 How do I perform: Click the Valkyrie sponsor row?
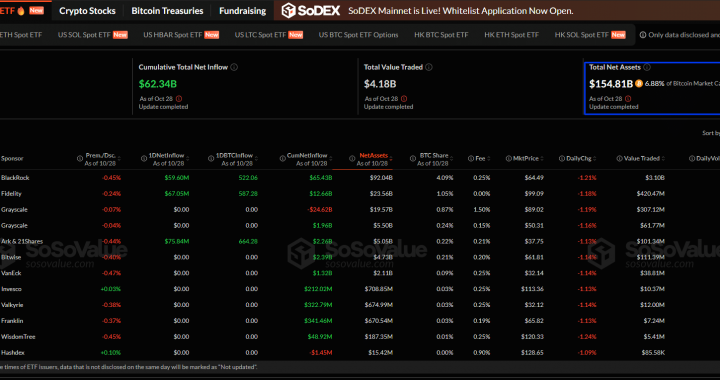12,305
